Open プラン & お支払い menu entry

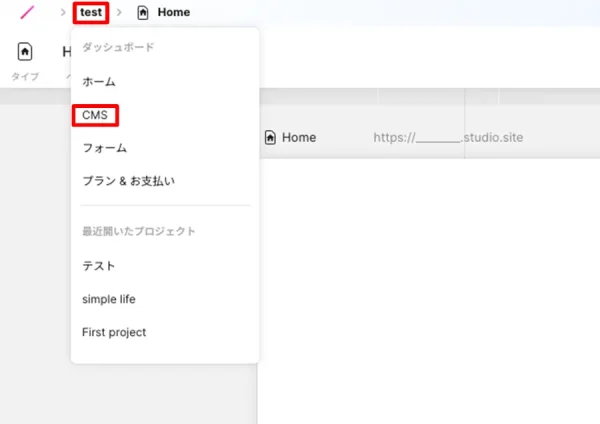click(129, 181)
